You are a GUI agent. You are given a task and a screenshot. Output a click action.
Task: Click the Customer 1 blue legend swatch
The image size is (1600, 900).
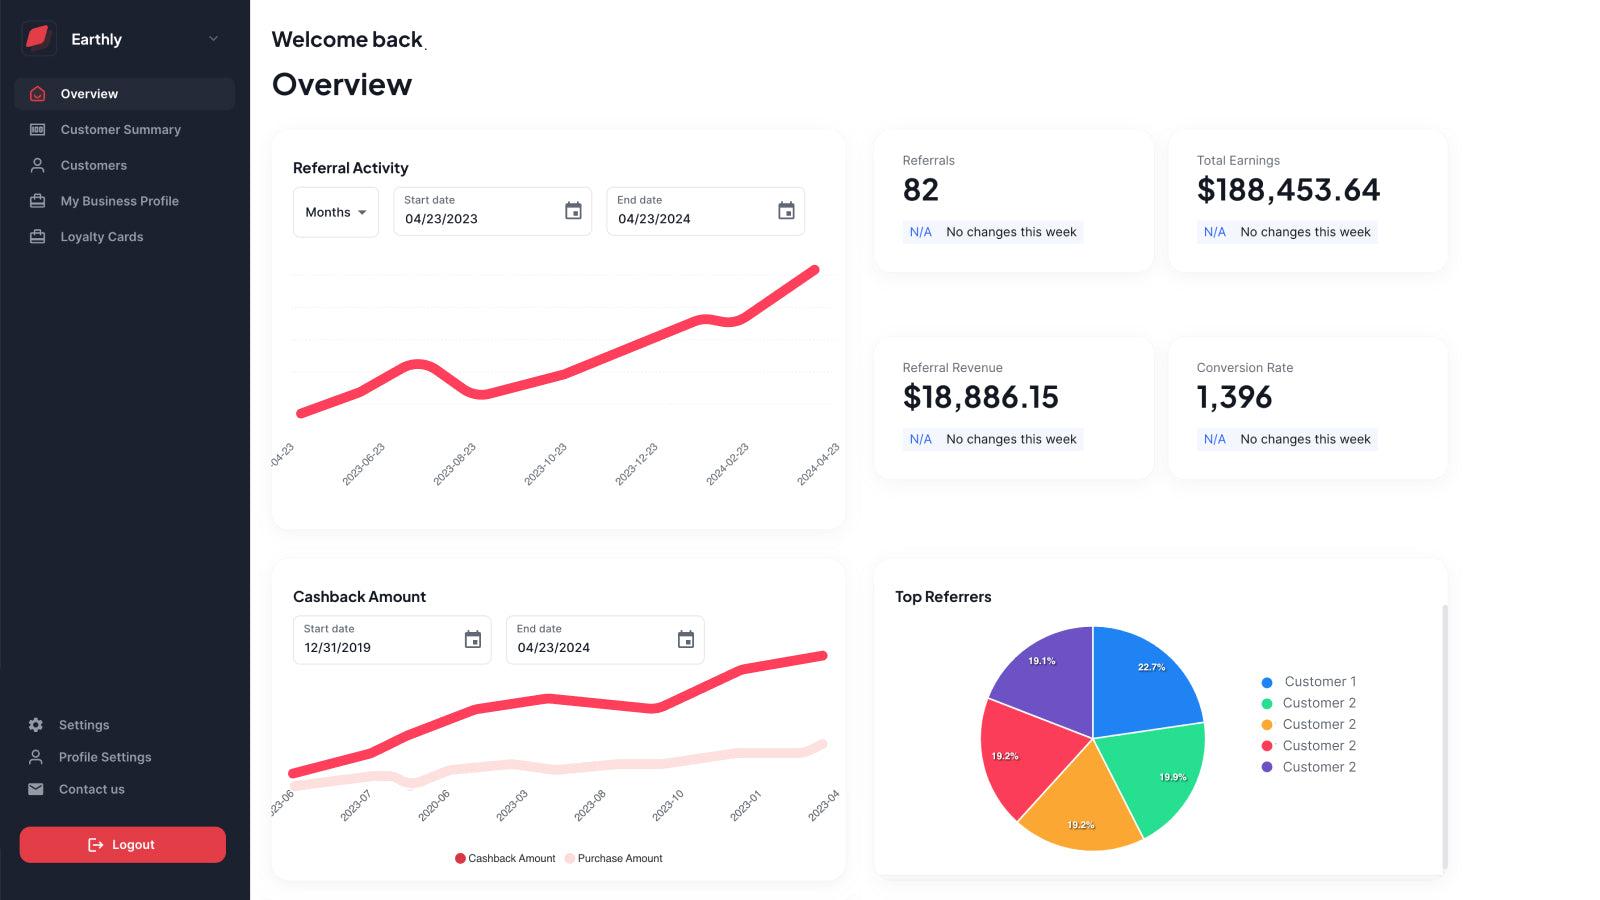tap(1267, 681)
